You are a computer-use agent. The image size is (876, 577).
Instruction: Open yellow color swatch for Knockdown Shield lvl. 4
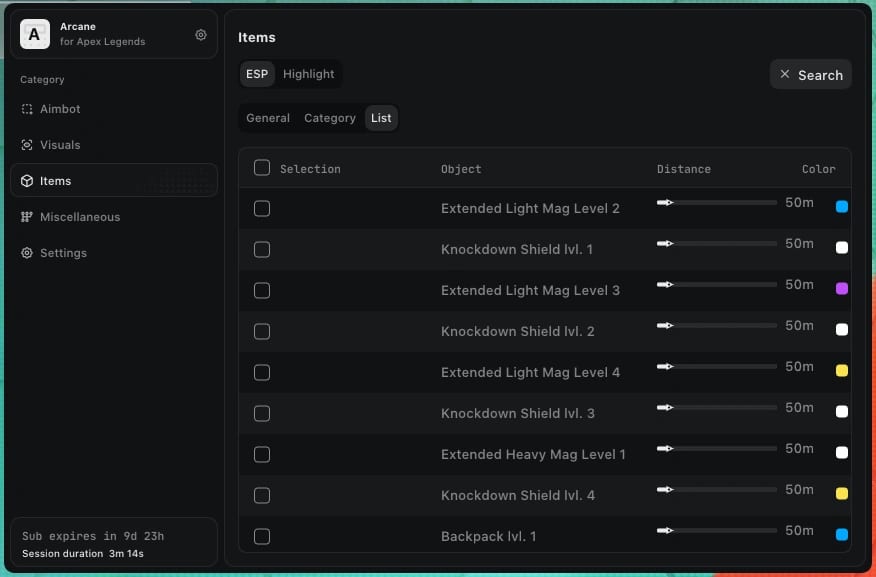(842, 494)
